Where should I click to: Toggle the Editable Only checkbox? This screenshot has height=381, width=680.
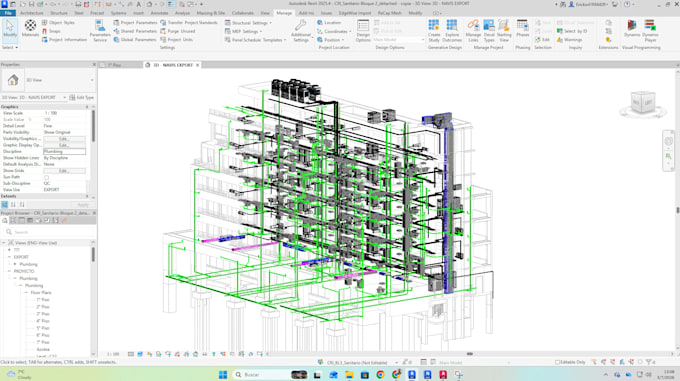571,362
